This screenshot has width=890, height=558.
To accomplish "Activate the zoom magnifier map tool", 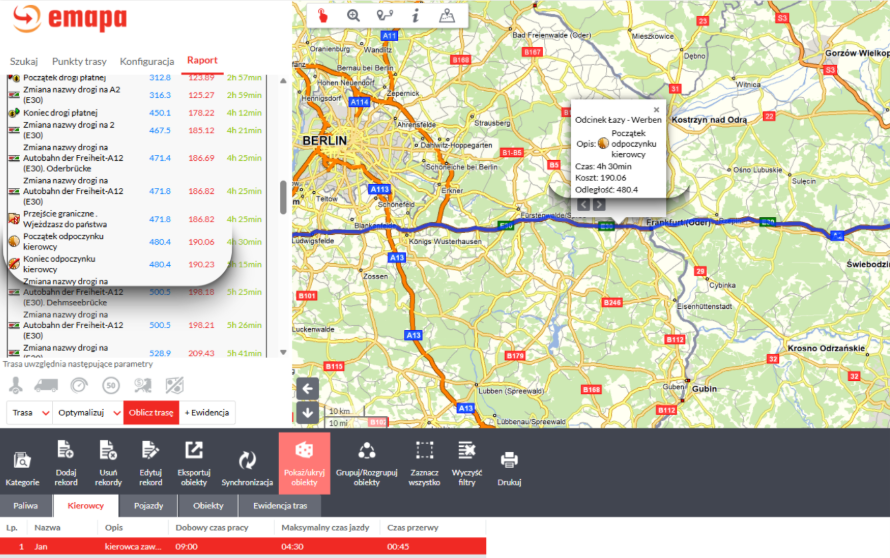I will [x=353, y=15].
